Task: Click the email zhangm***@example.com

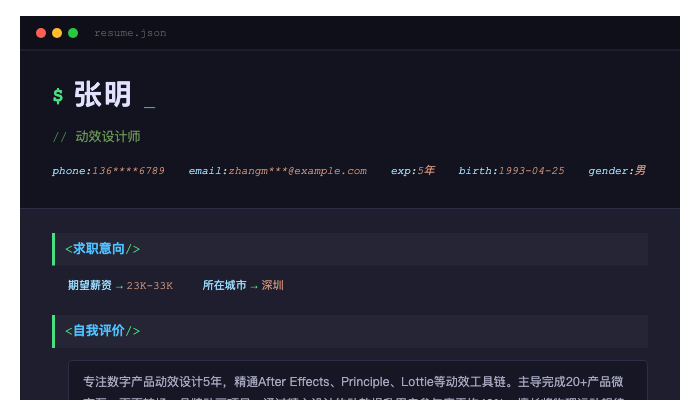Action: tap(298, 171)
